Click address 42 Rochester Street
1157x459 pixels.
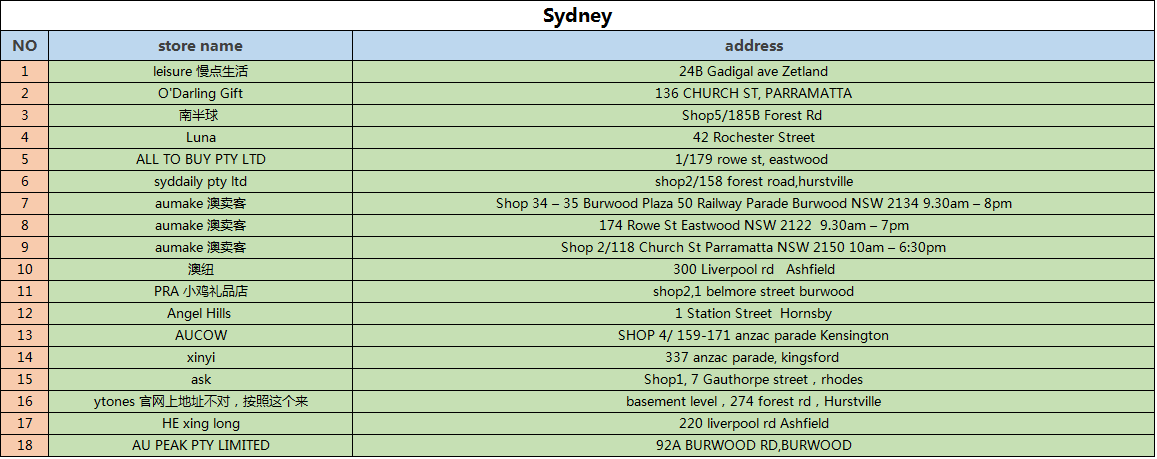coord(753,137)
